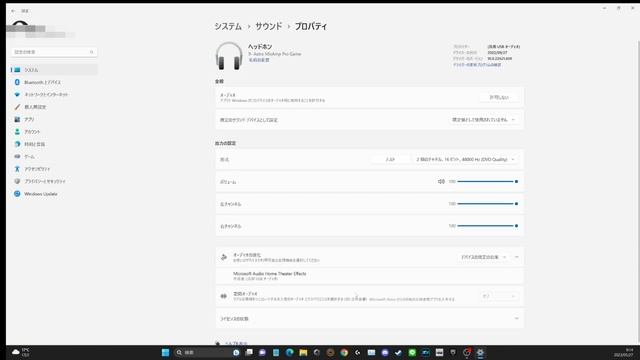
Task: Open LINE green icon in the taskbar
Action: point(412,353)
